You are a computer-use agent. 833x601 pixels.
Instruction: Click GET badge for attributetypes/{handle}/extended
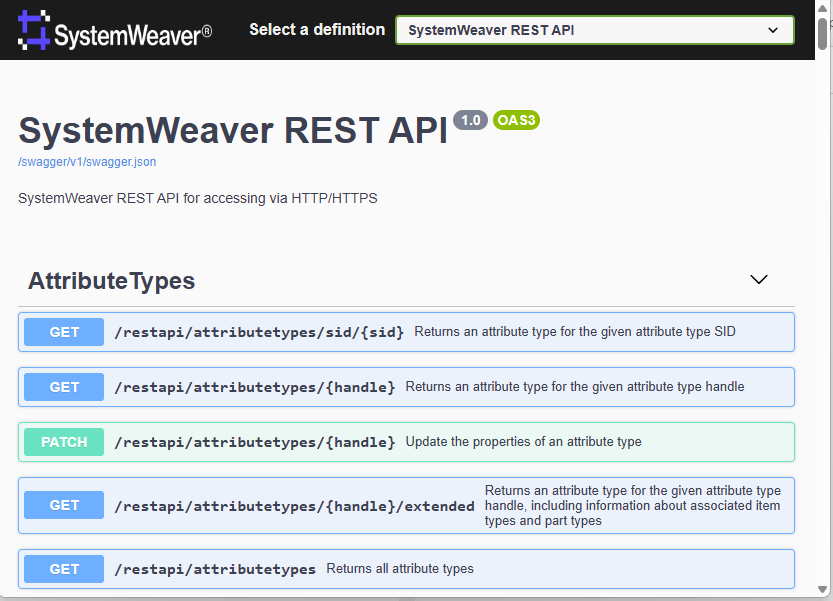pos(64,505)
